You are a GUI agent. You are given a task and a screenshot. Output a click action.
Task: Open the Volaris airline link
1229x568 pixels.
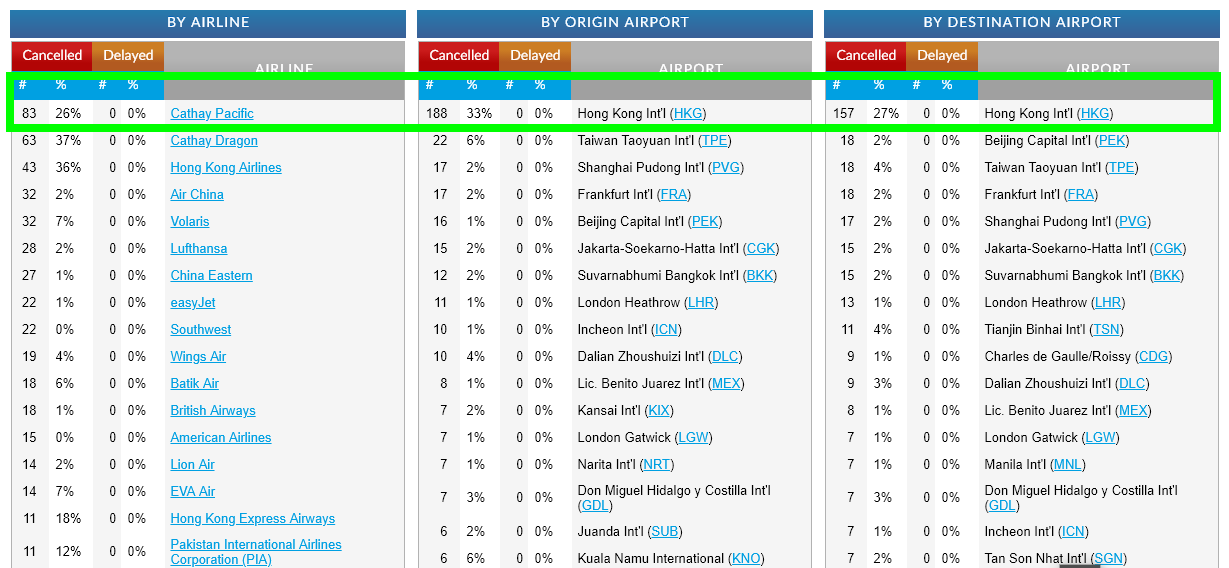click(190, 222)
